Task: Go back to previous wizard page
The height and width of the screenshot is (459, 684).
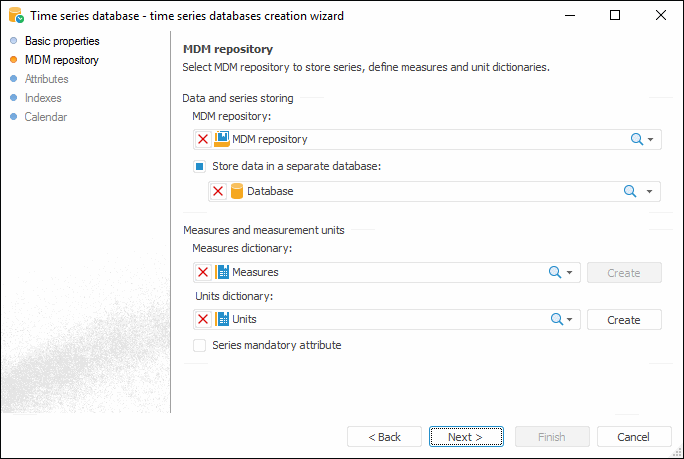Action: 384,437
